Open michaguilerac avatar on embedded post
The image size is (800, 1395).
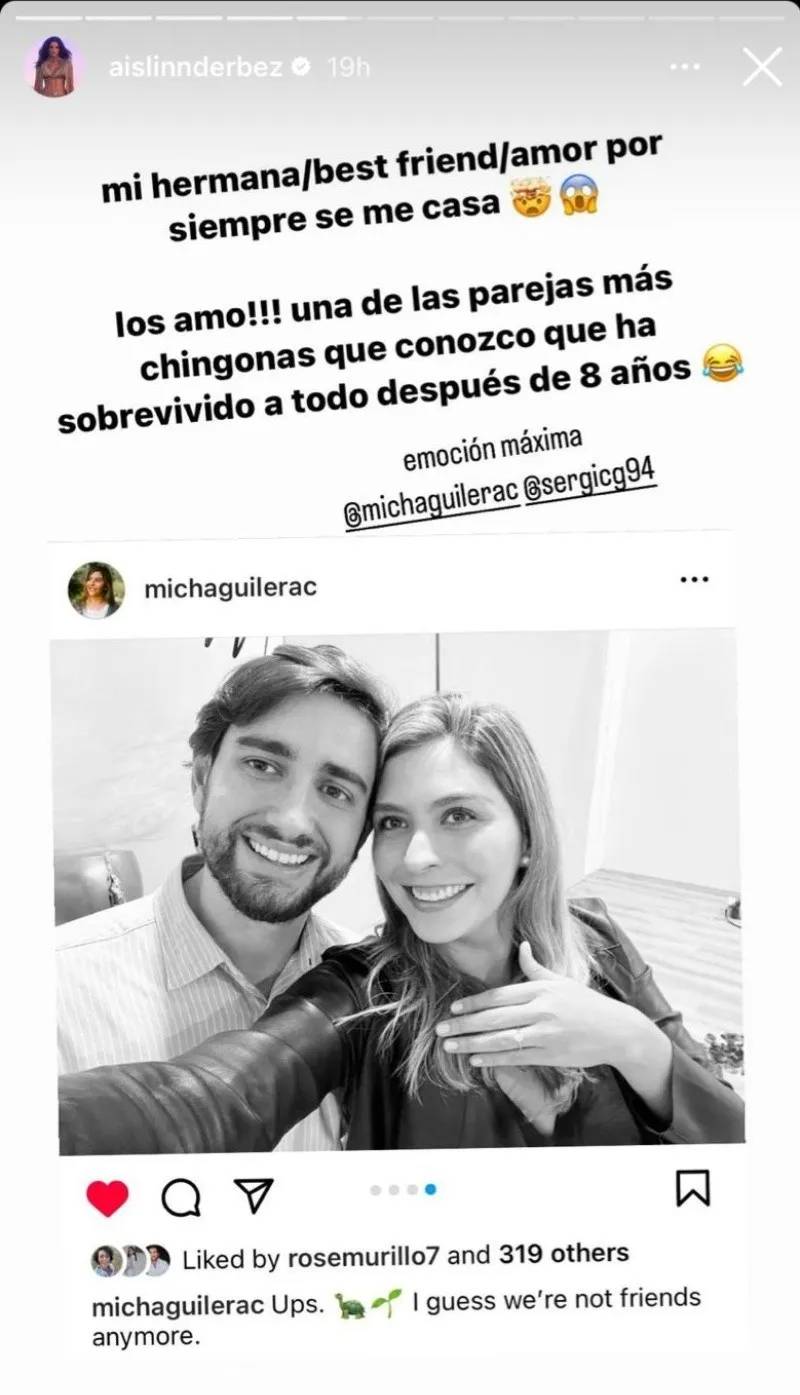click(96, 589)
